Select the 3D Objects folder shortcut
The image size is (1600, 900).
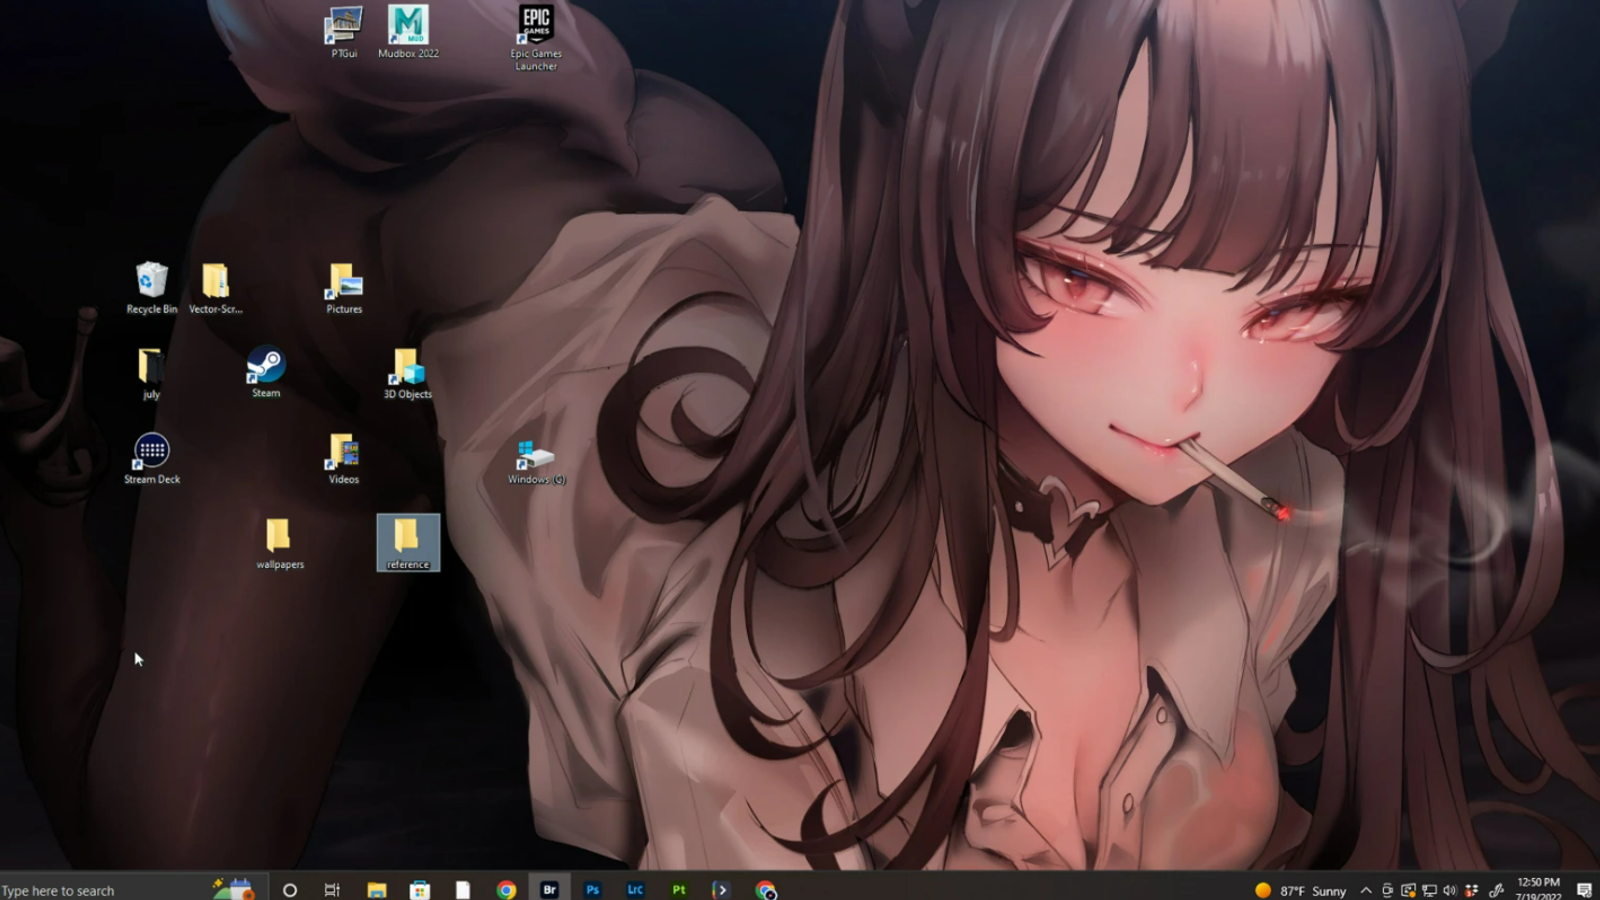point(408,373)
